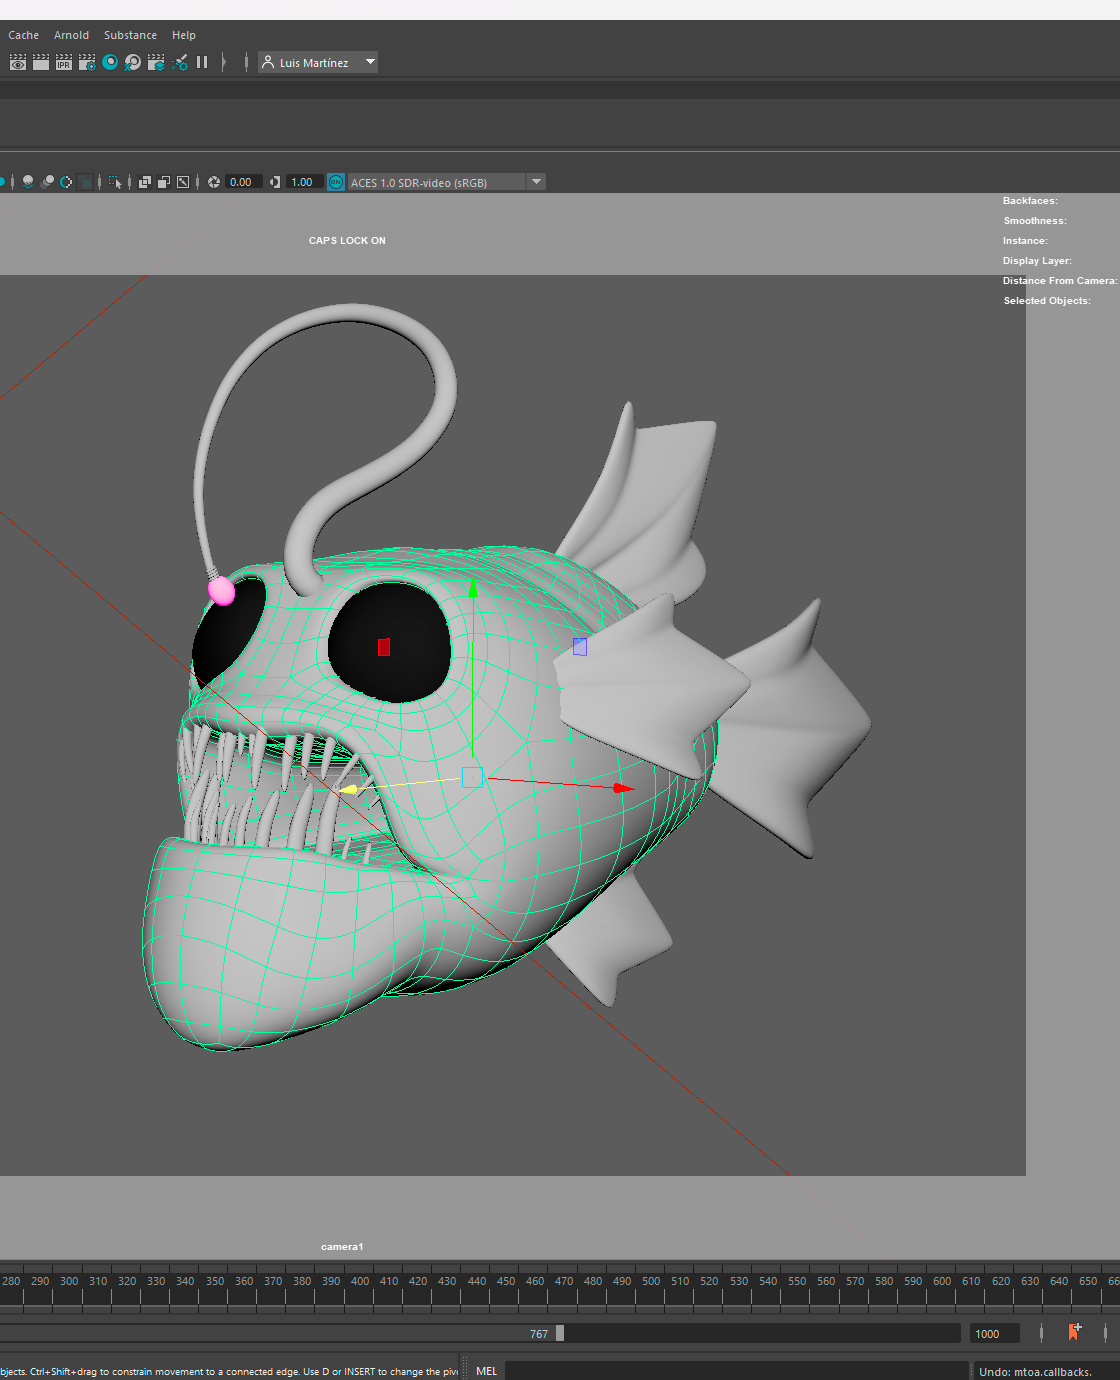1120x1380 pixels.
Task: Add a timeline bookmark with orange icon
Action: coord(1074,1332)
